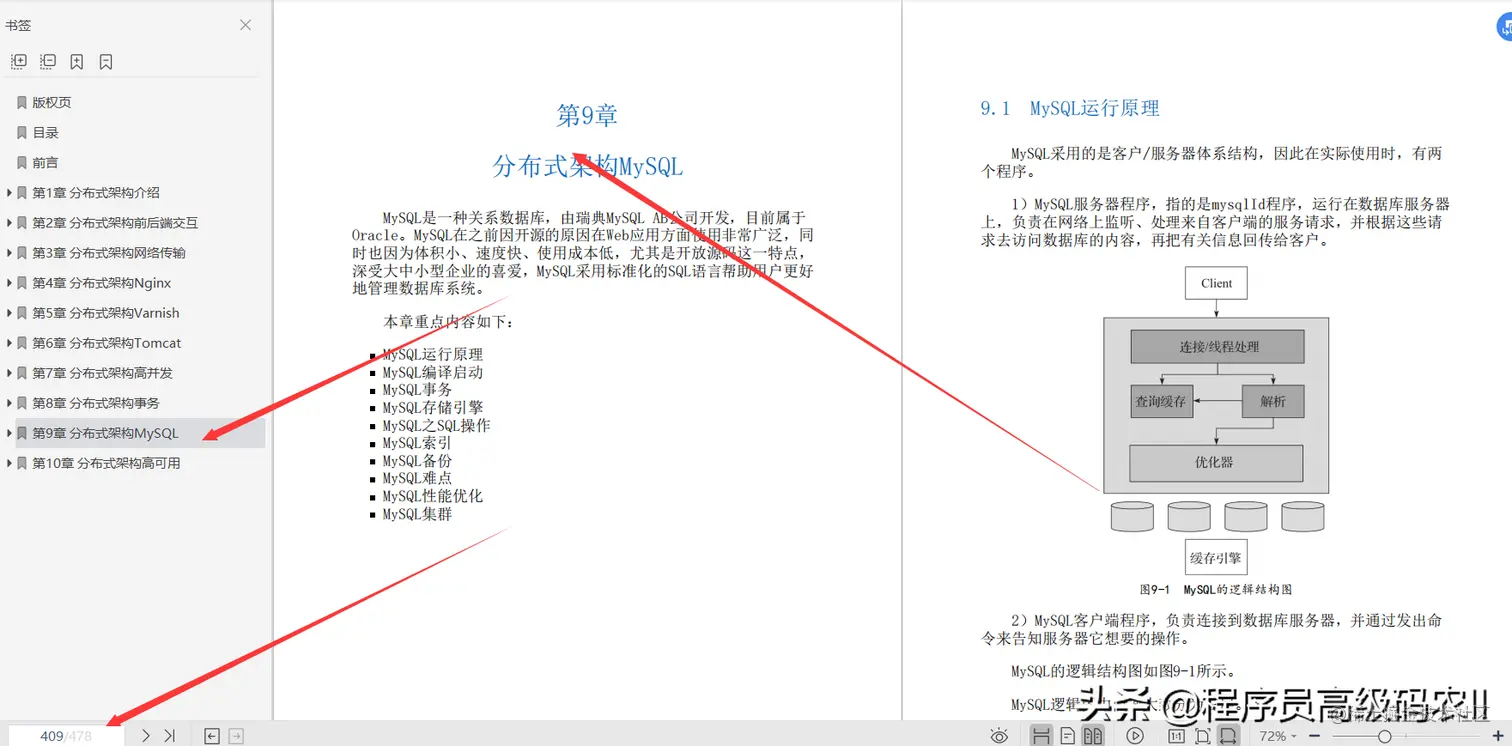Switch to single page view
Image resolution: width=1512 pixels, height=746 pixels.
1068,736
